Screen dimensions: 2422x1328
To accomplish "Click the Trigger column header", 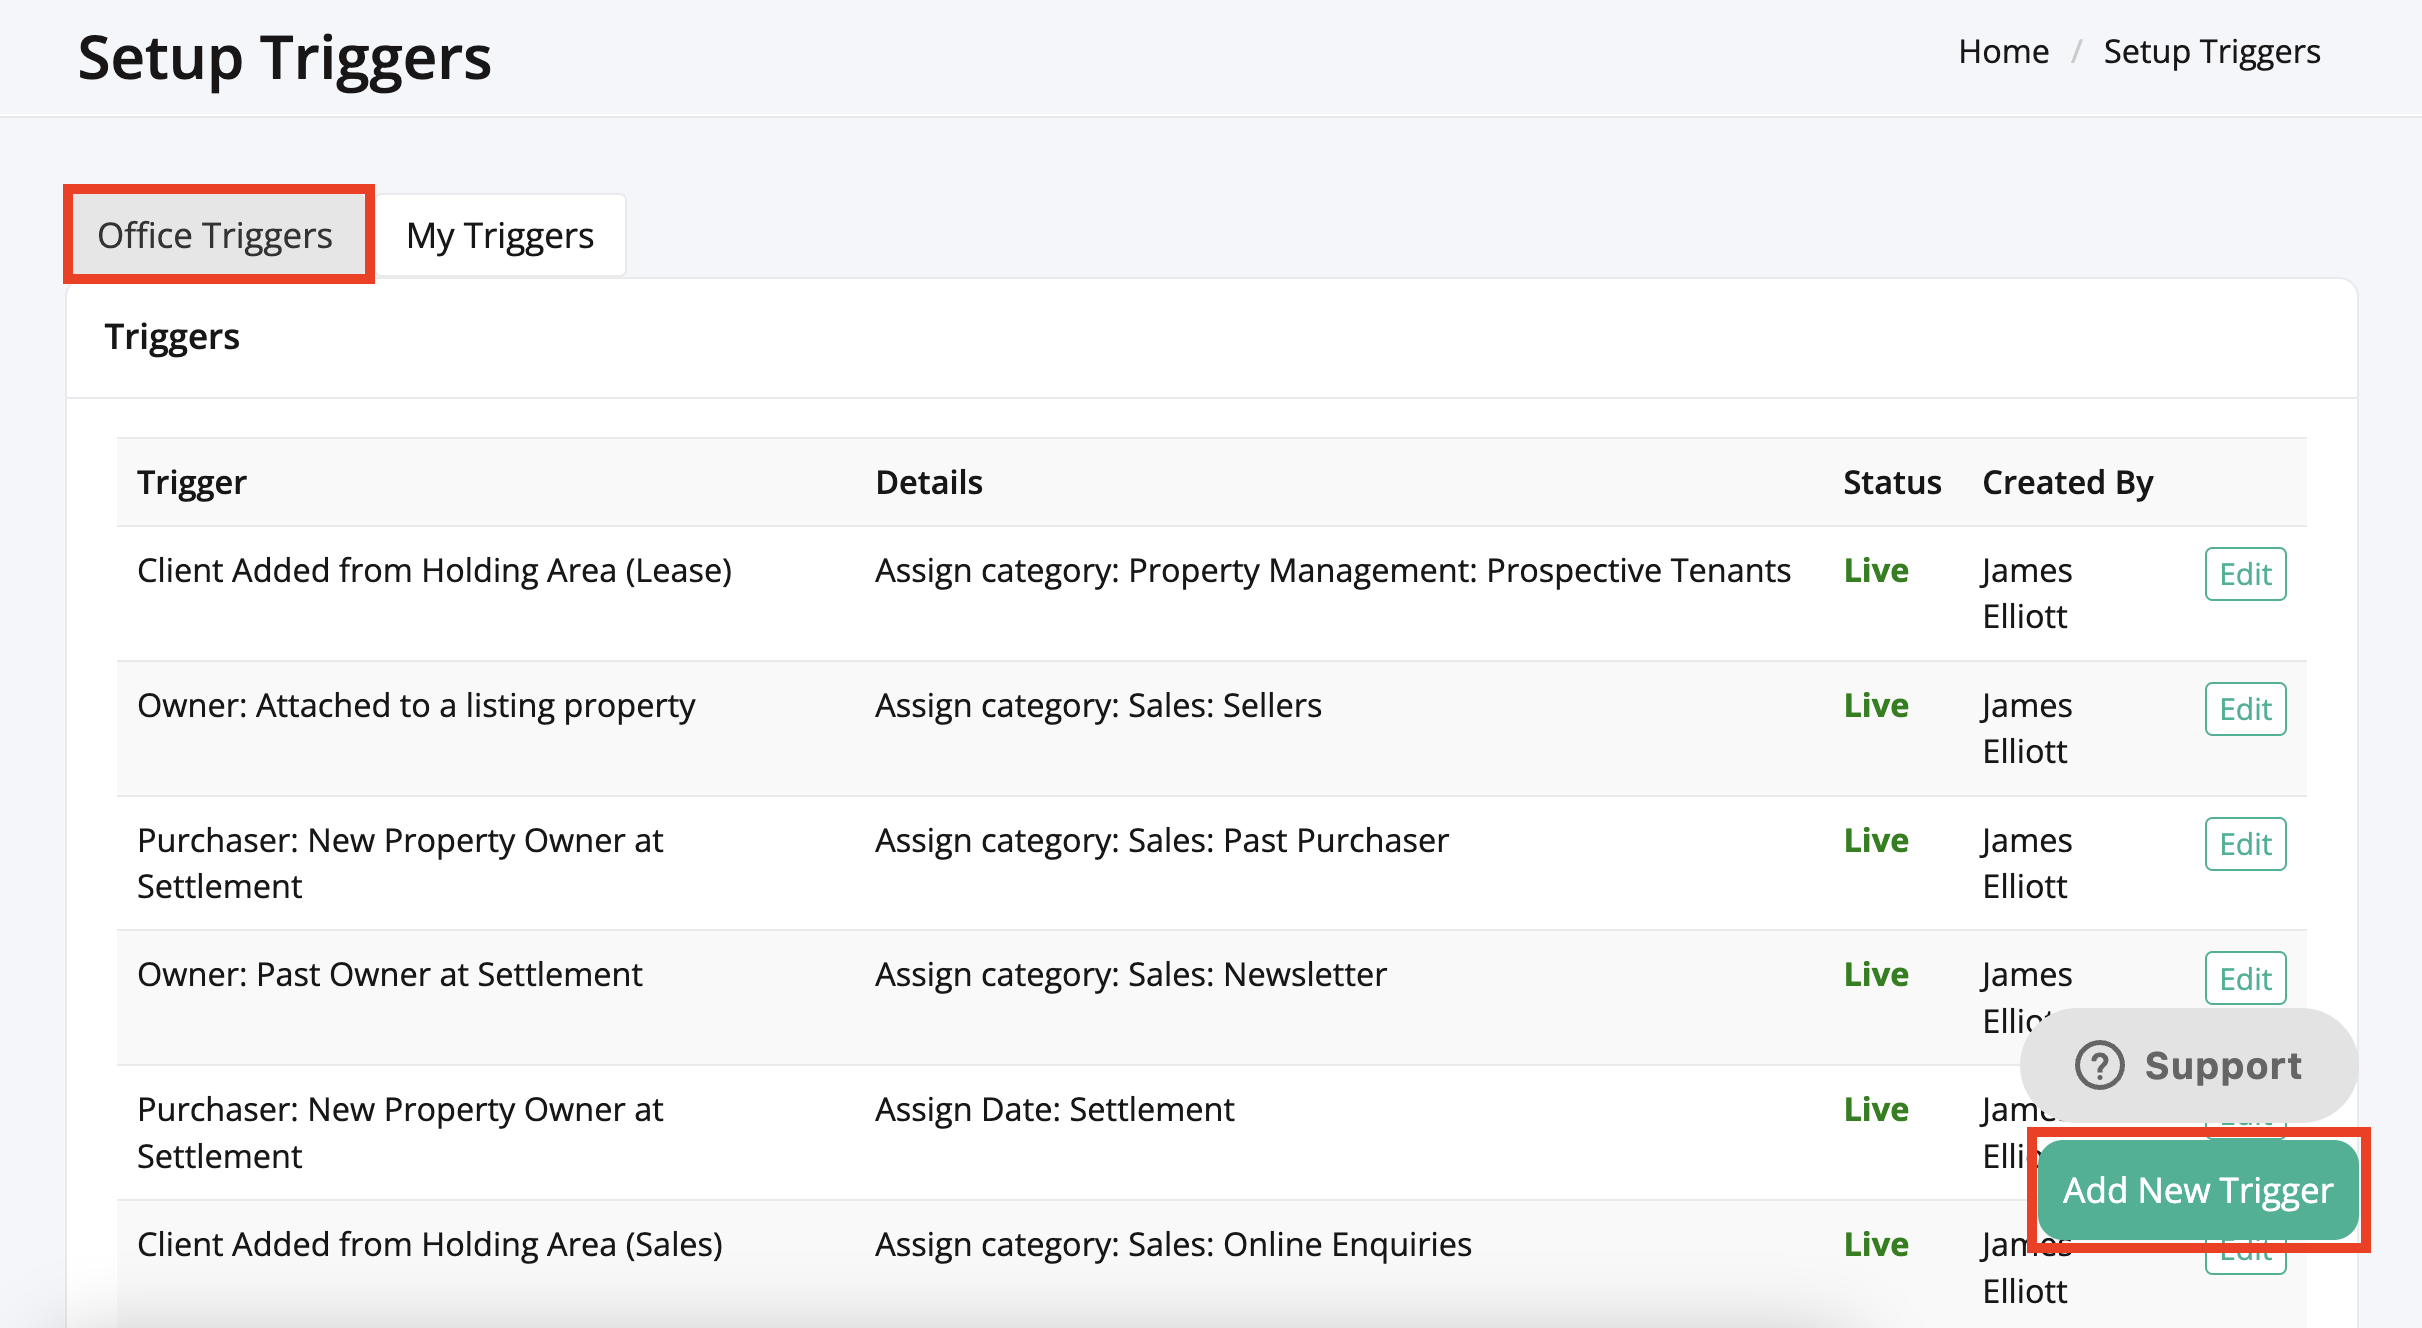I will 192,482.
